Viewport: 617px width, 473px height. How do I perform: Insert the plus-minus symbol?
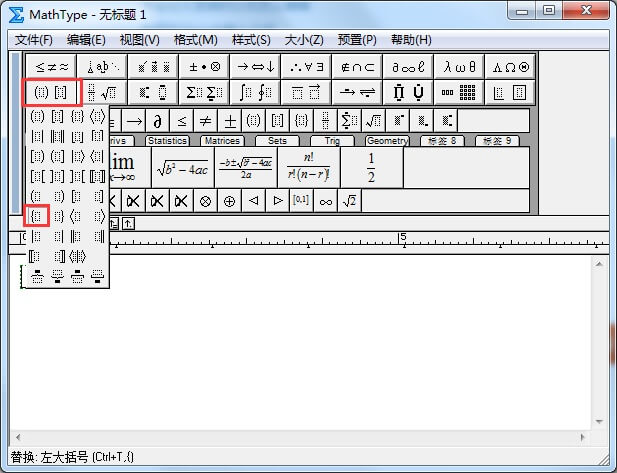(x=230, y=121)
